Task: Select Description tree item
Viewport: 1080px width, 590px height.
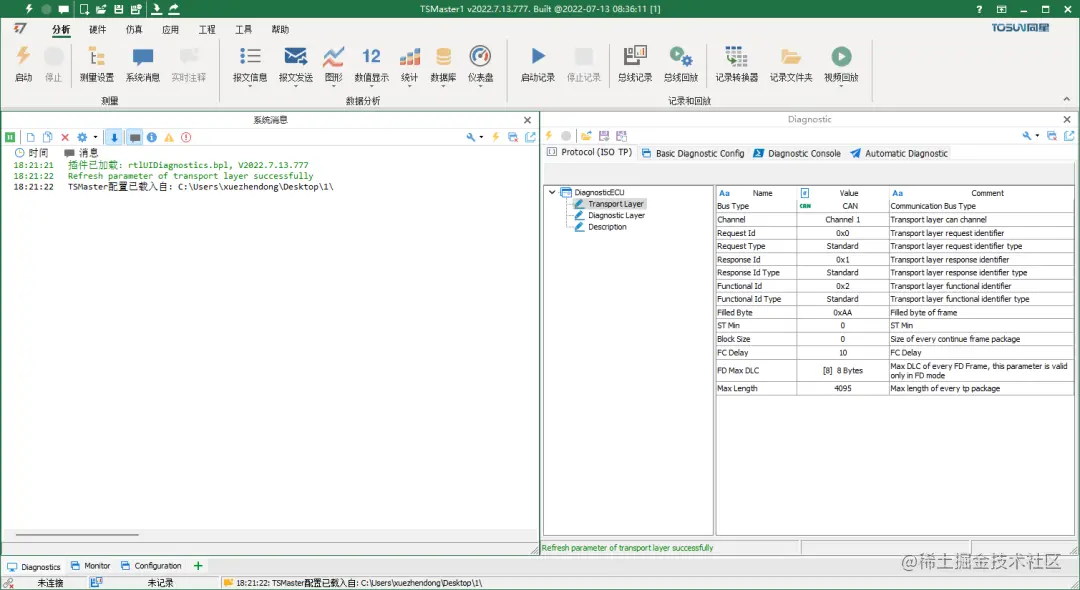Action: point(607,226)
